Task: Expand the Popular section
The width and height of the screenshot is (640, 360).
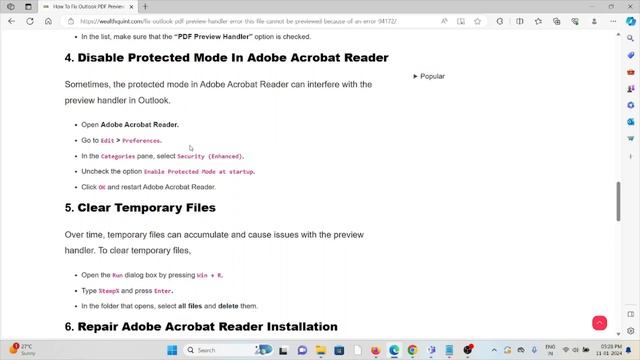Action: pyautogui.click(x=429, y=76)
